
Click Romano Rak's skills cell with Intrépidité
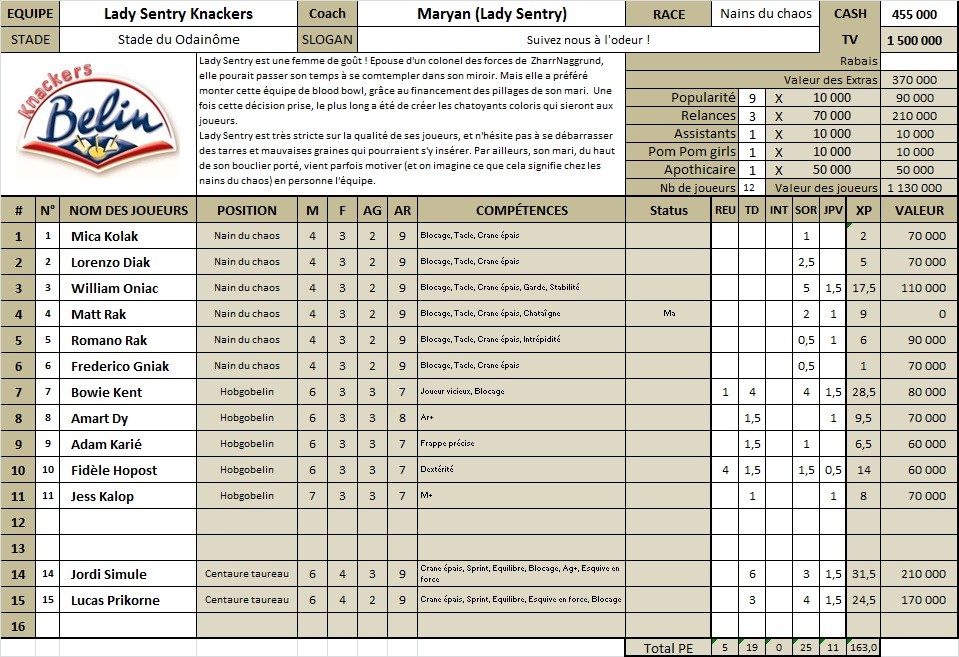pyautogui.click(x=521, y=340)
